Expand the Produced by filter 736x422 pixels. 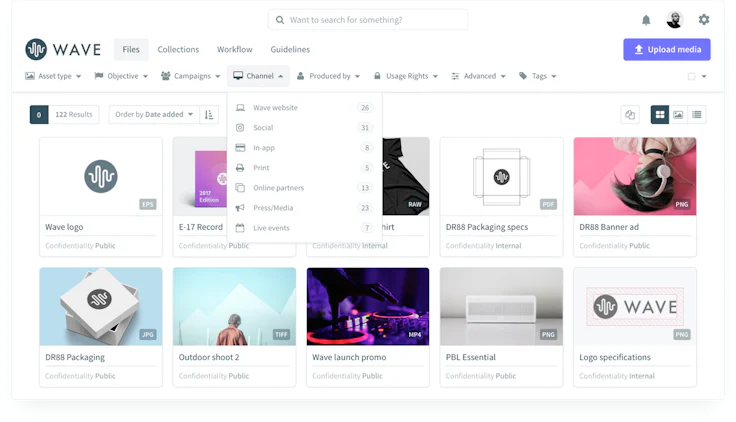[329, 76]
